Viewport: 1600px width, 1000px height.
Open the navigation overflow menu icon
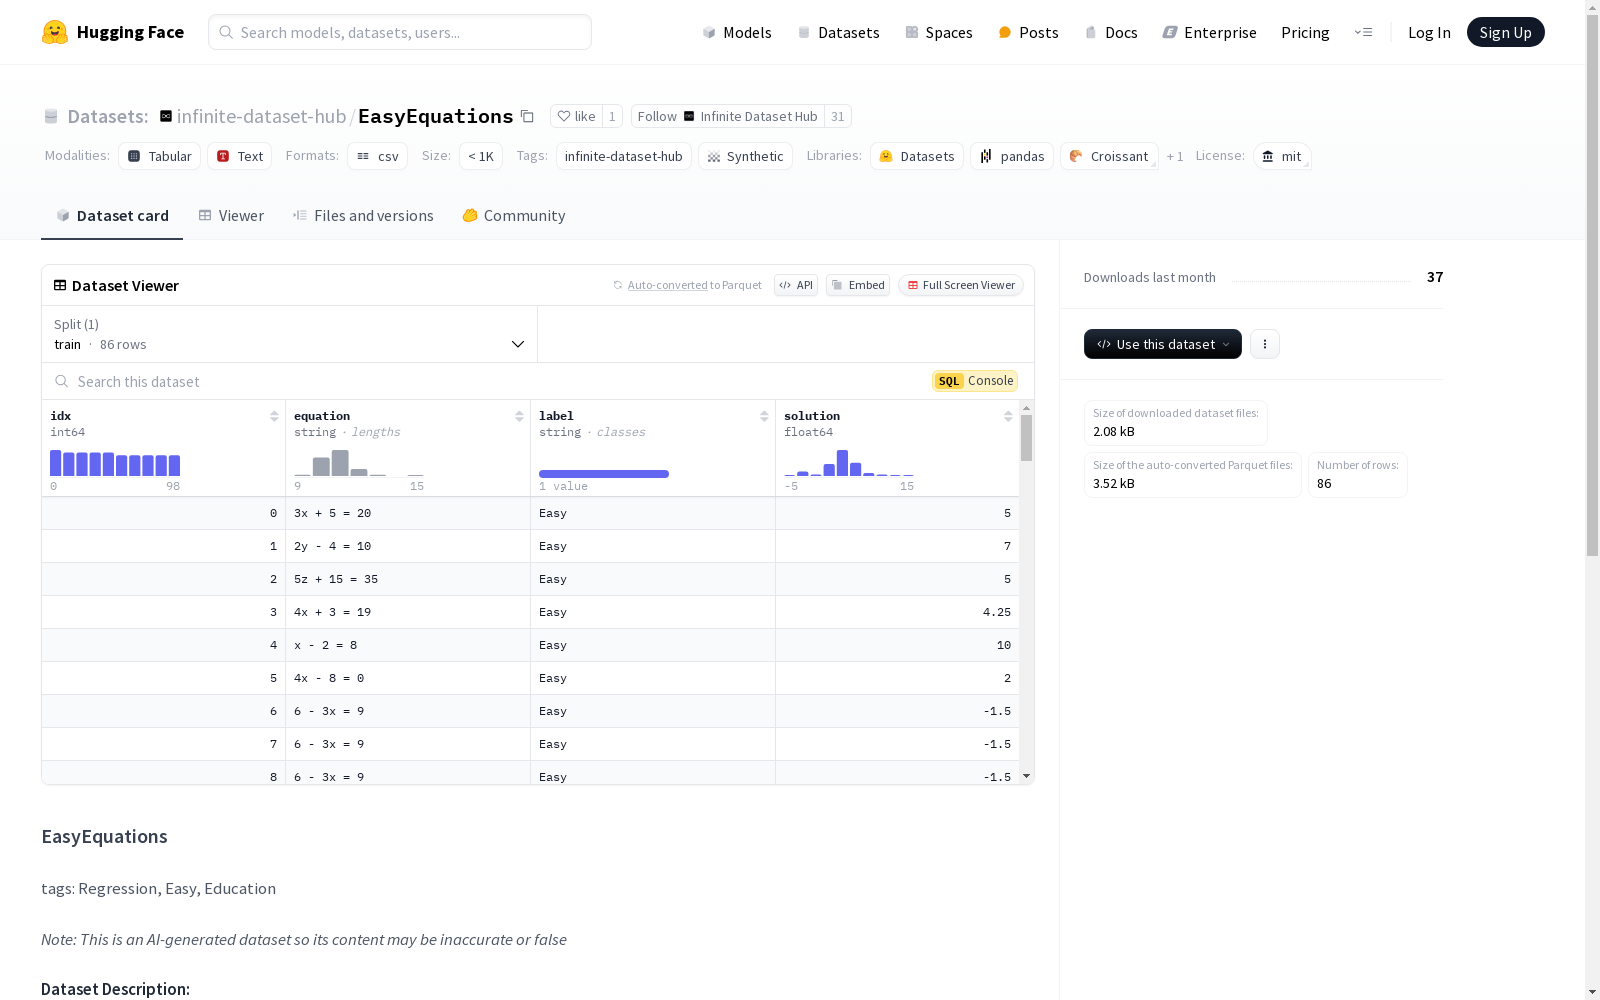(1363, 32)
